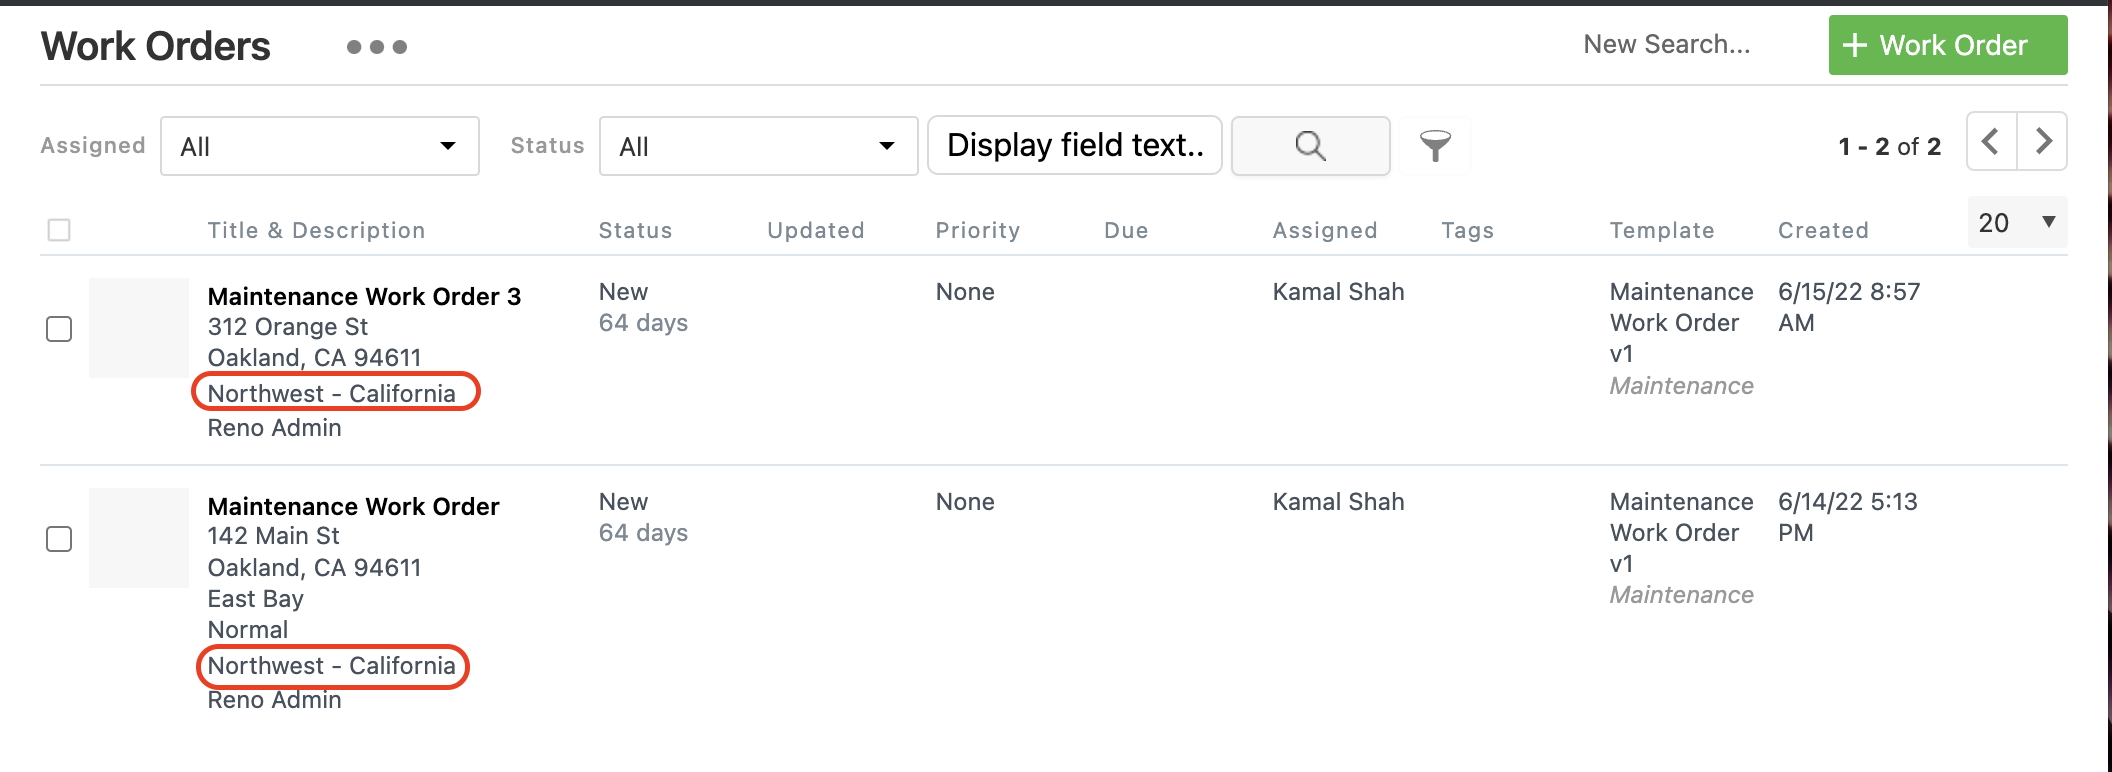The width and height of the screenshot is (2112, 772).
Task: Start a New Search
Action: (1666, 44)
